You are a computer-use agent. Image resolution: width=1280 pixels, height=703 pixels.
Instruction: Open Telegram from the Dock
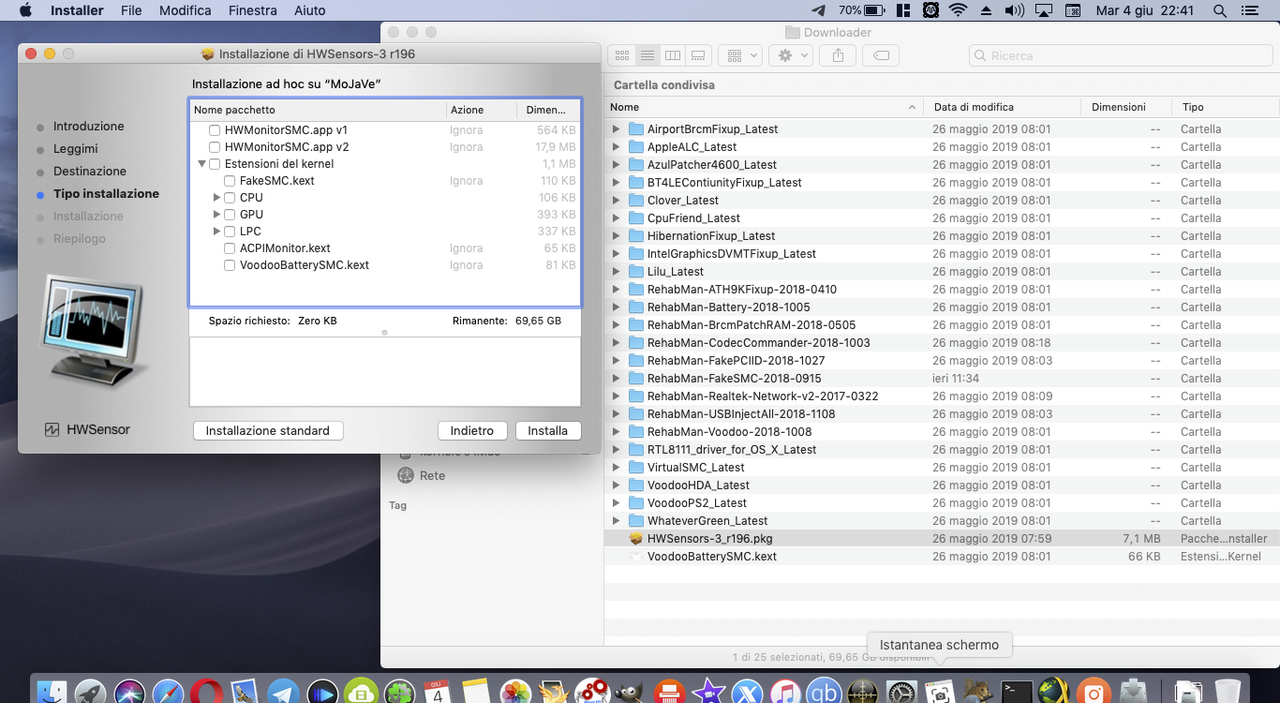[284, 692]
